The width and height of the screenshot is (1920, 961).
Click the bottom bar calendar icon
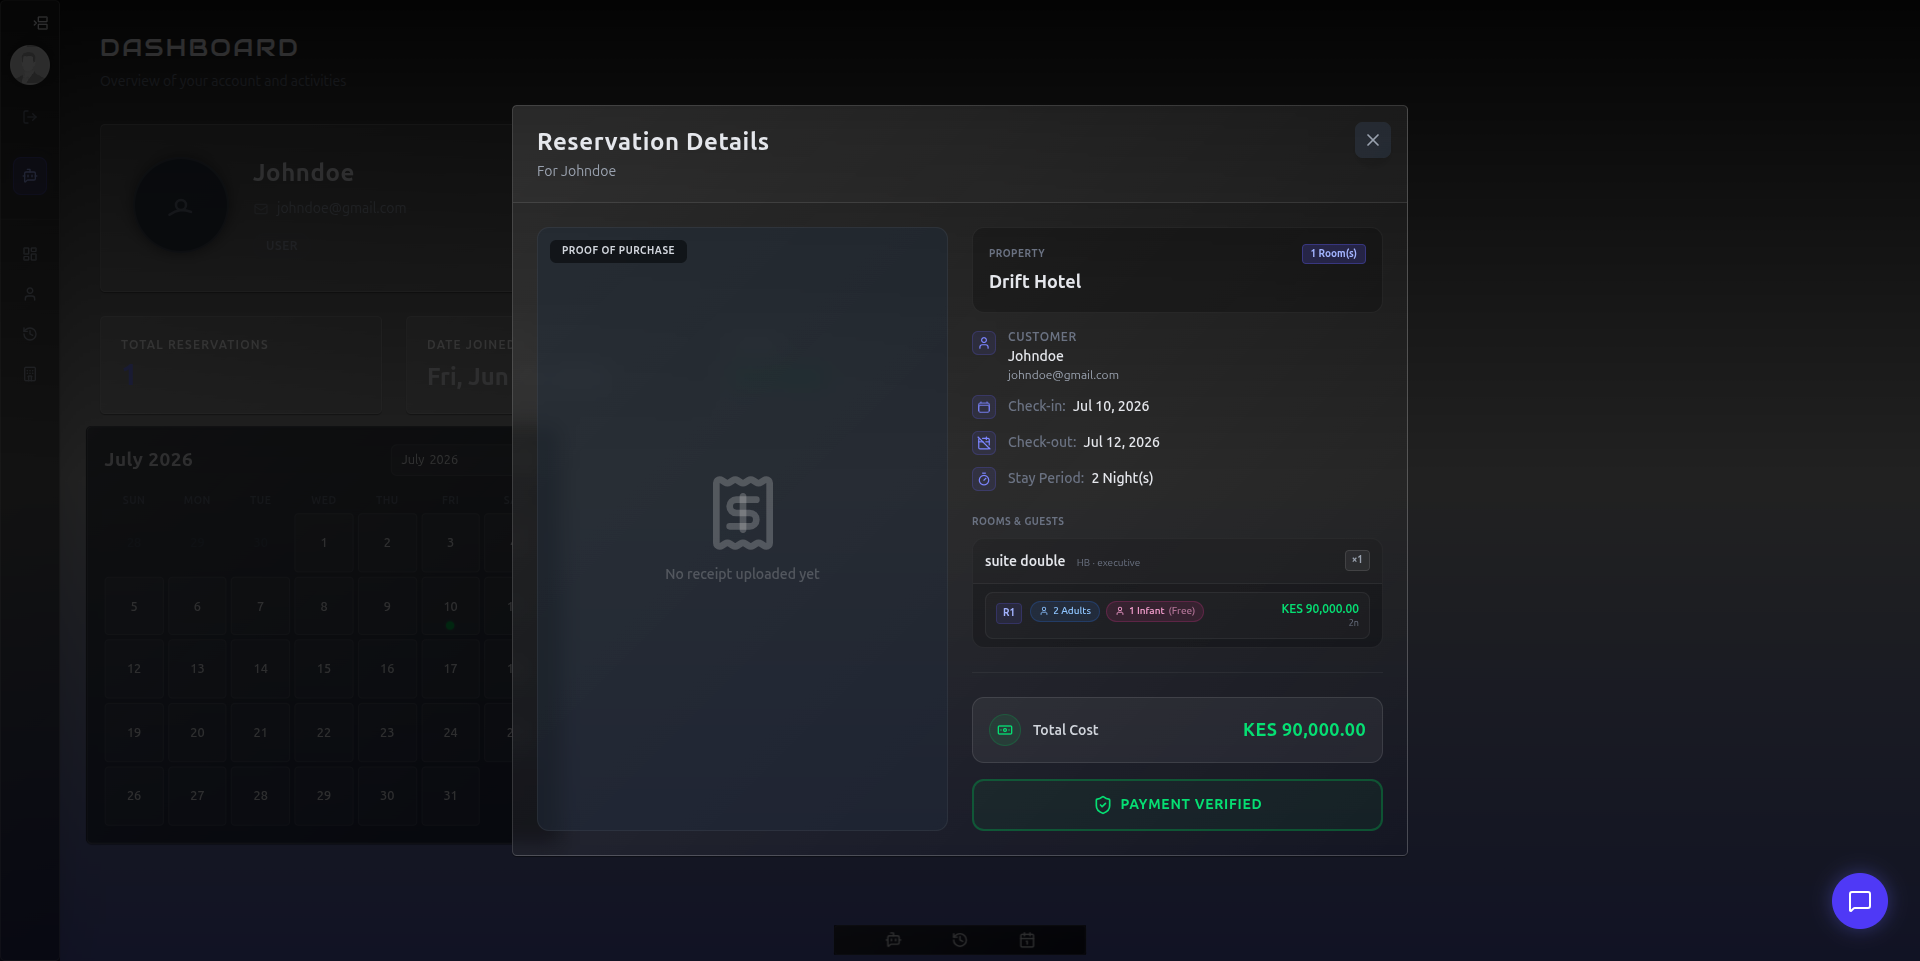[1027, 940]
